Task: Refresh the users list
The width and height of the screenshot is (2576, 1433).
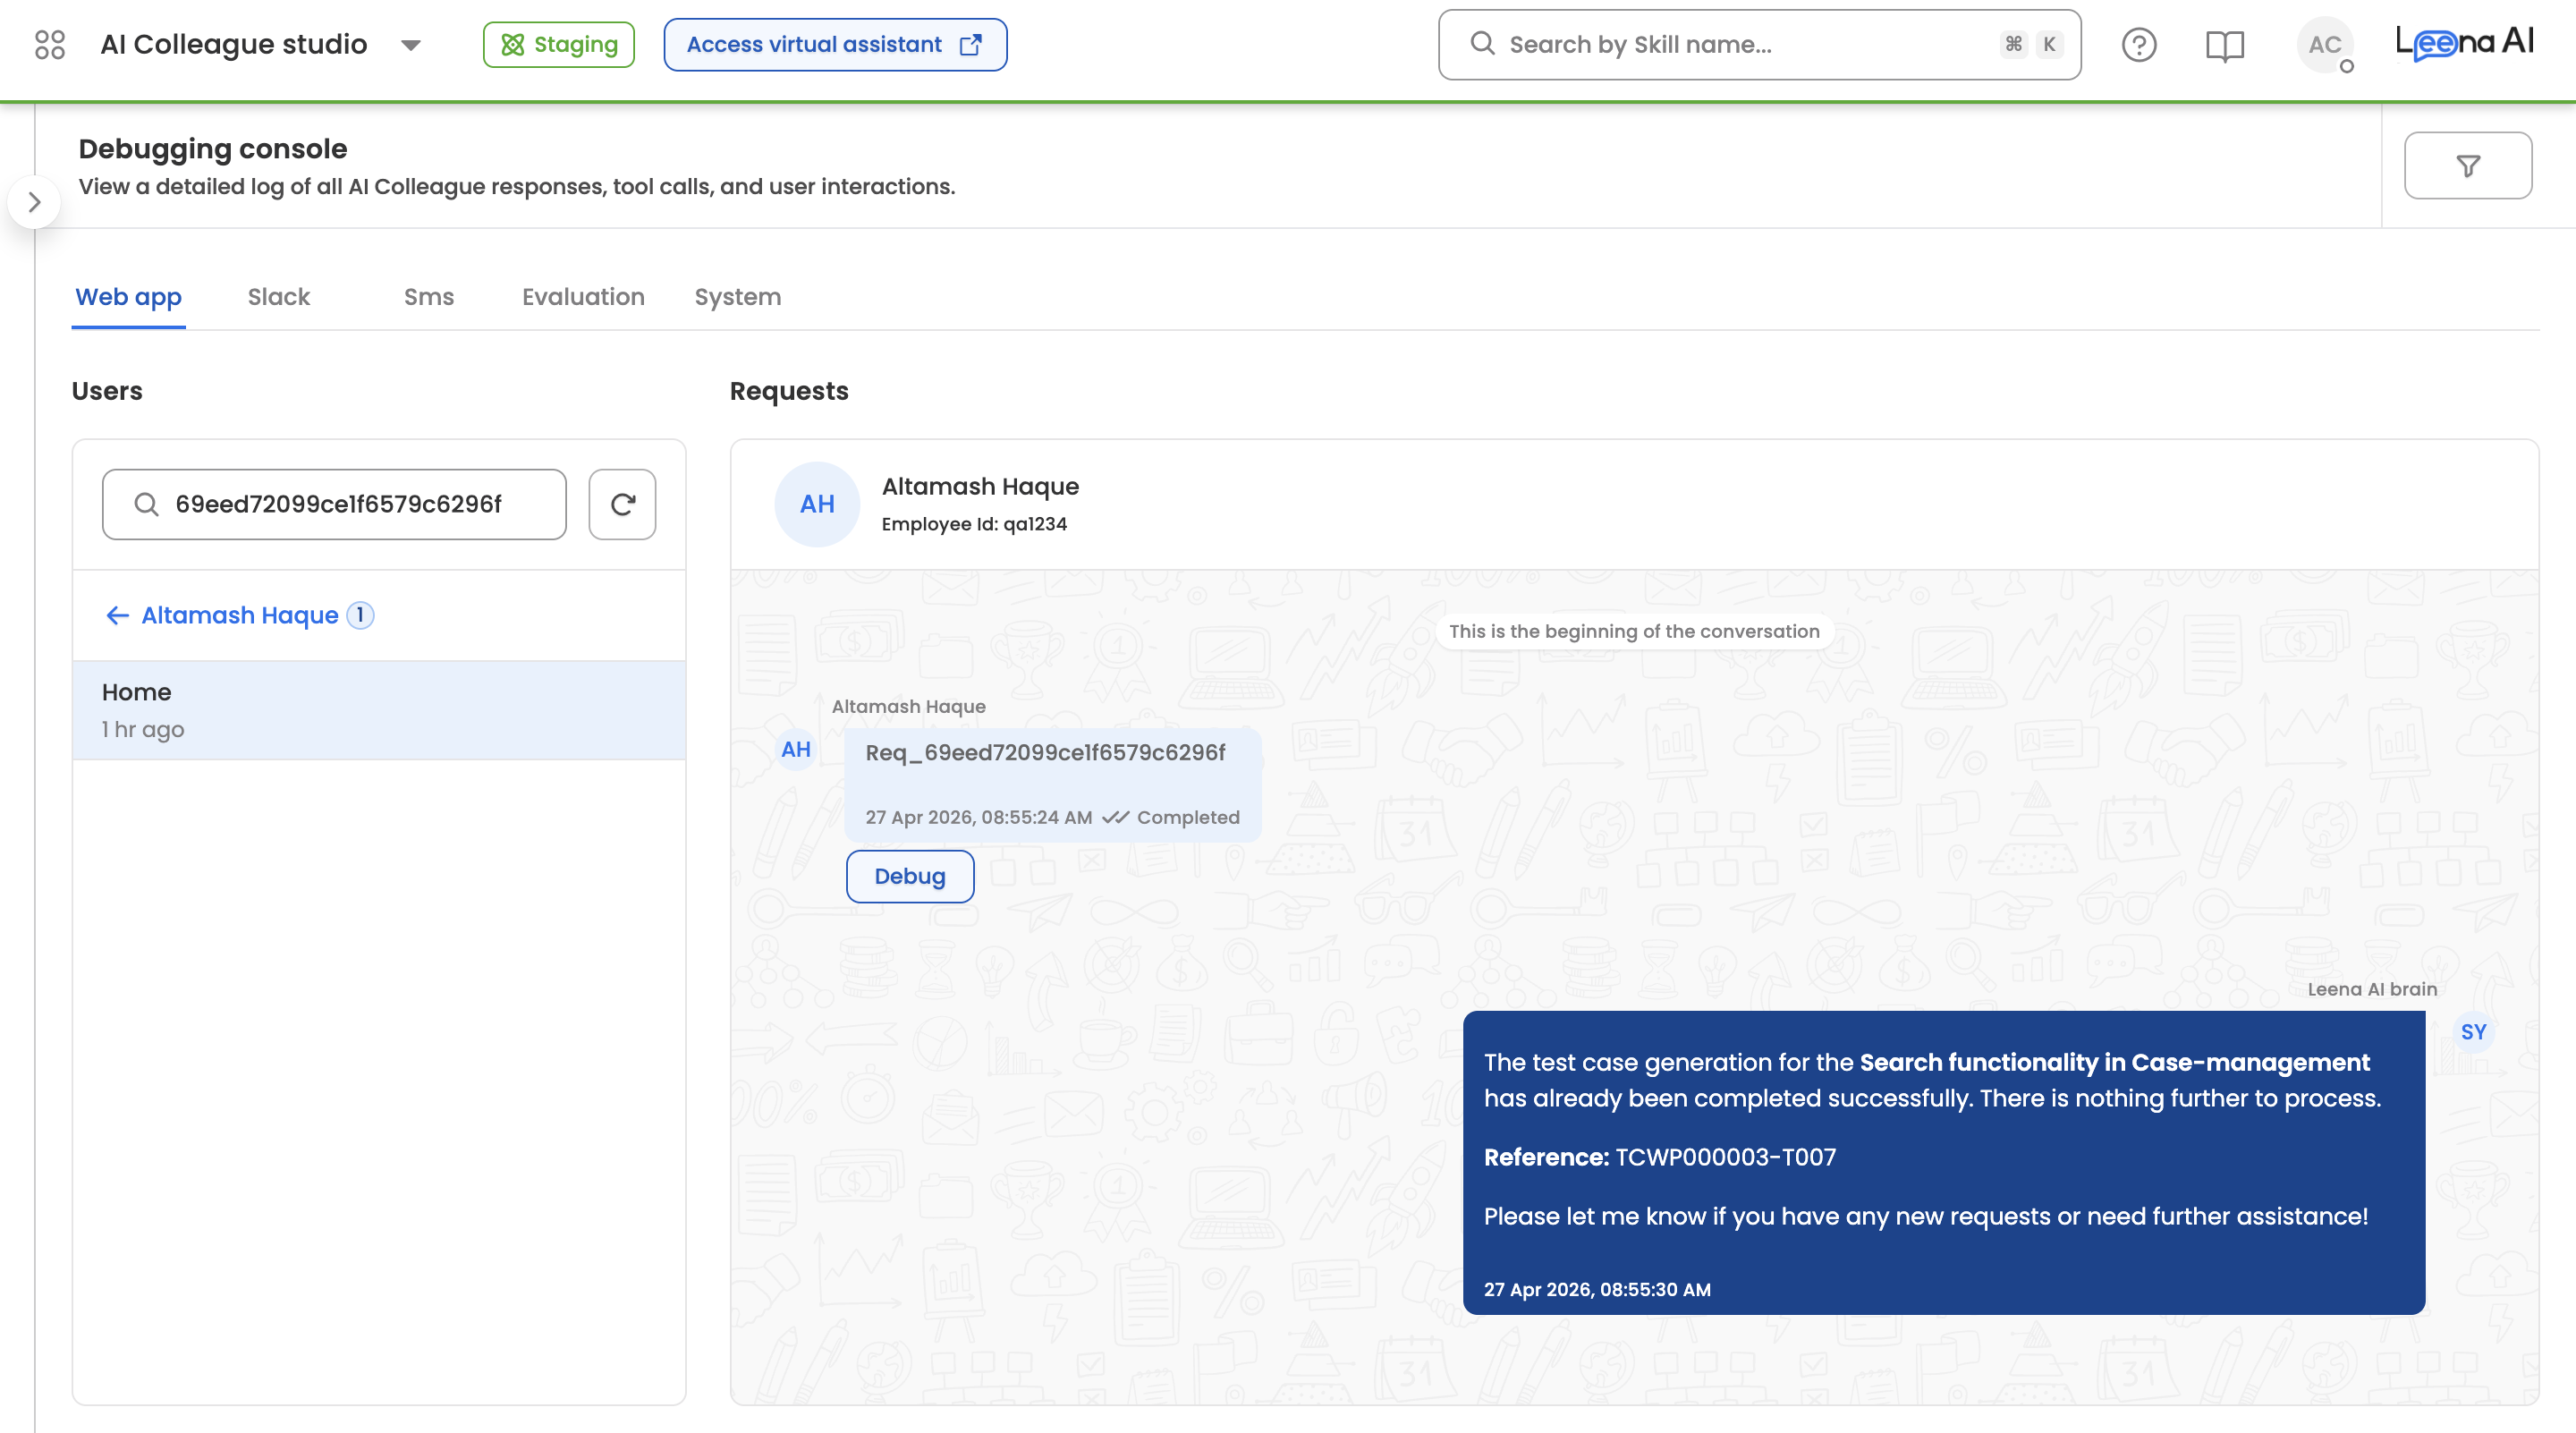Action: point(622,504)
